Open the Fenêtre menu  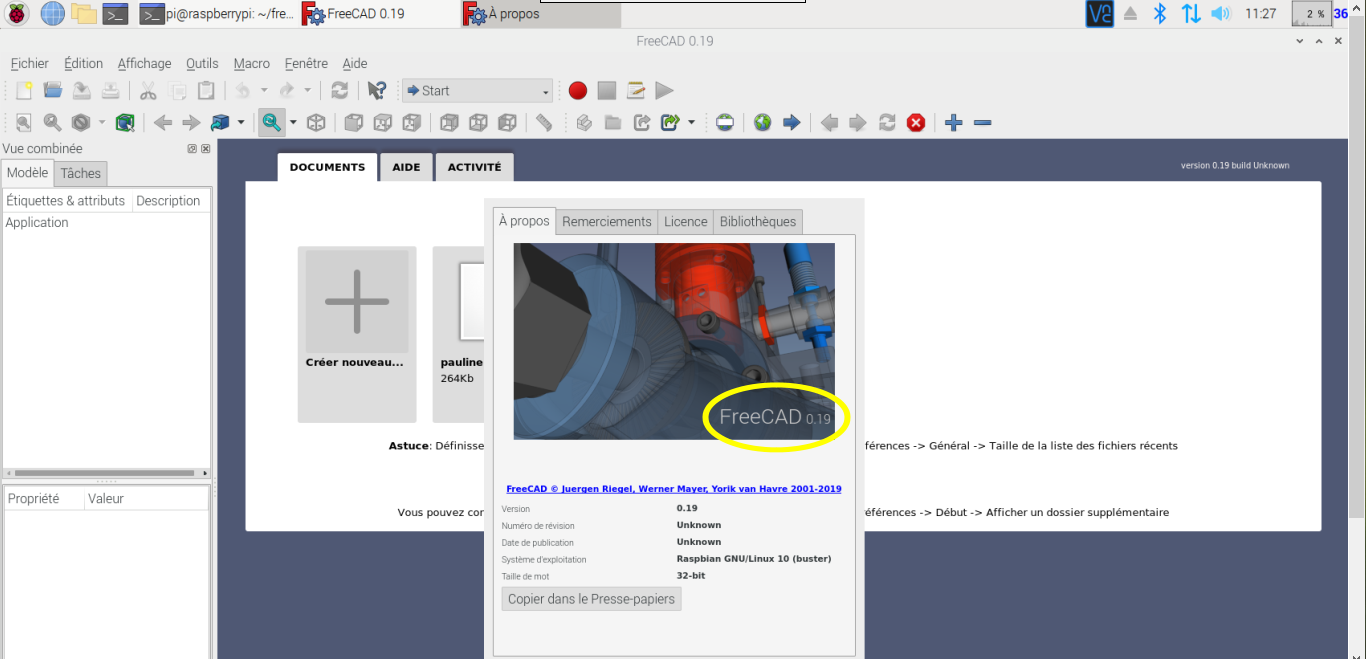click(306, 63)
